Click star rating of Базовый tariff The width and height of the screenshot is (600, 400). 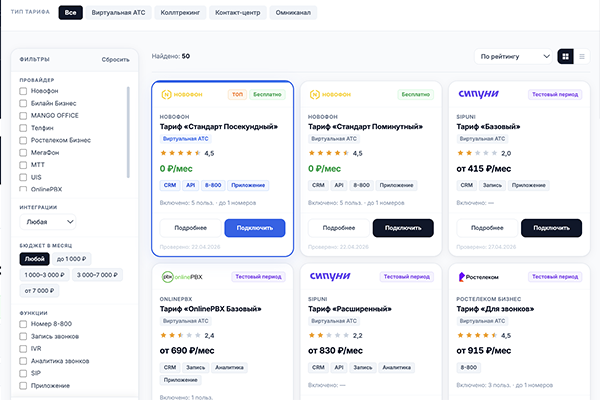coord(477,153)
